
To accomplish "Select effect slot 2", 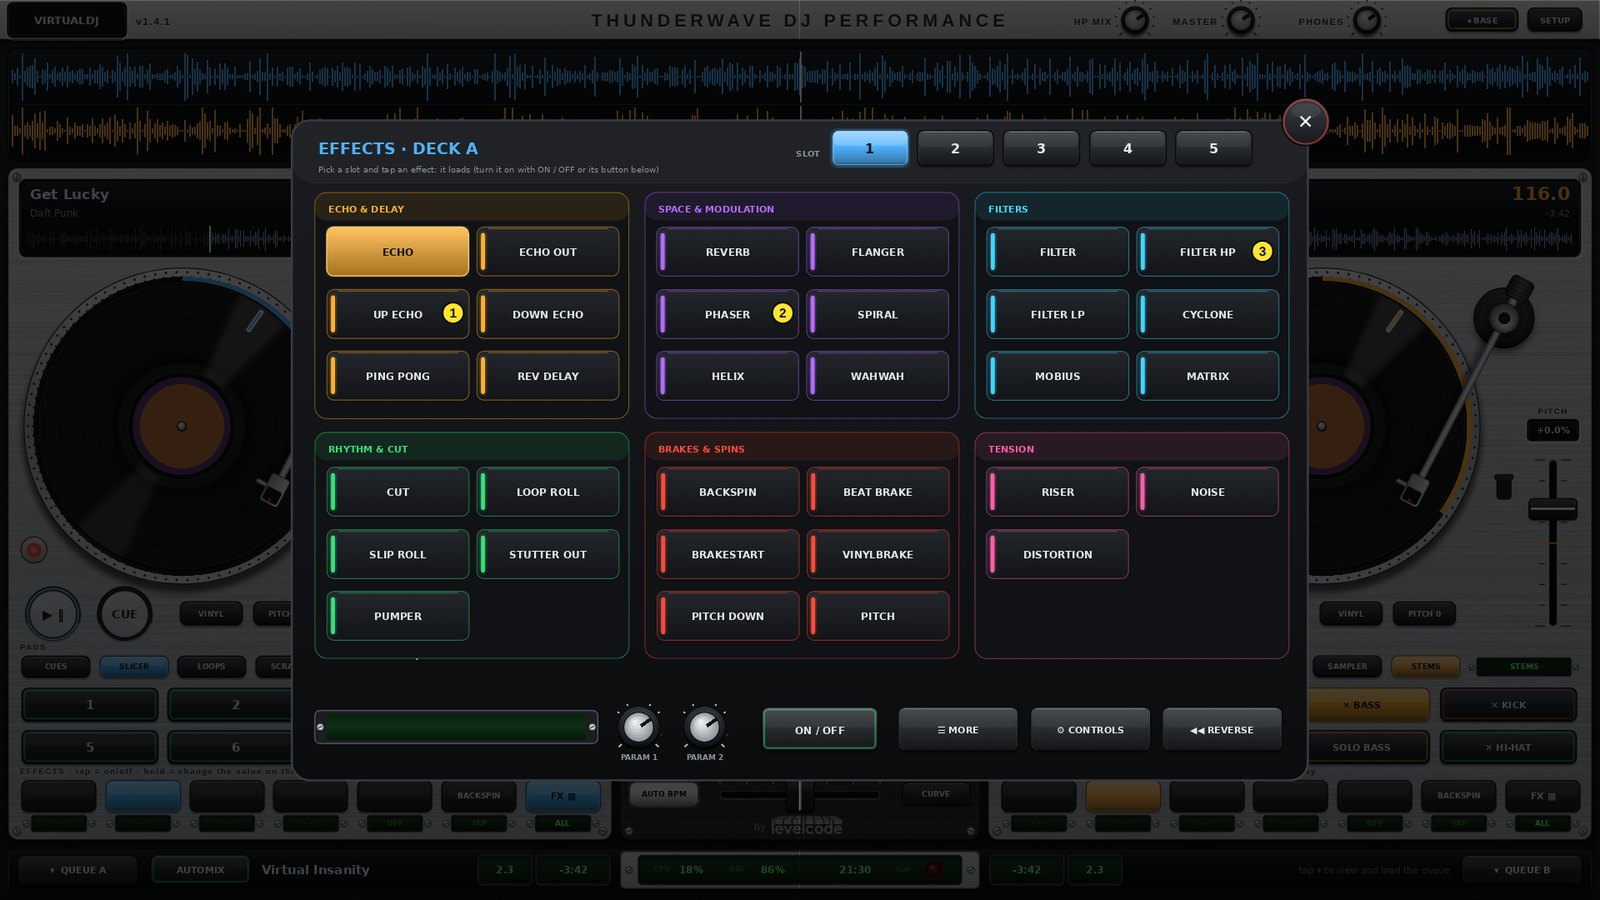I will (955, 148).
